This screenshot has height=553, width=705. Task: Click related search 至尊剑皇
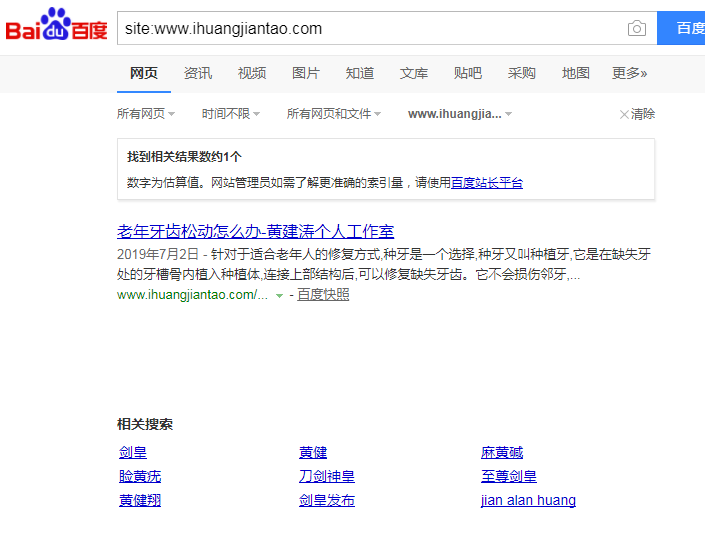pos(509,476)
